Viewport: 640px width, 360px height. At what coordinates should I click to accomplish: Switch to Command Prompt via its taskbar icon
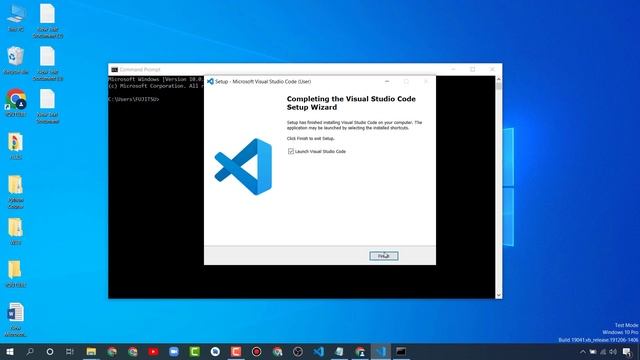click(x=401, y=351)
